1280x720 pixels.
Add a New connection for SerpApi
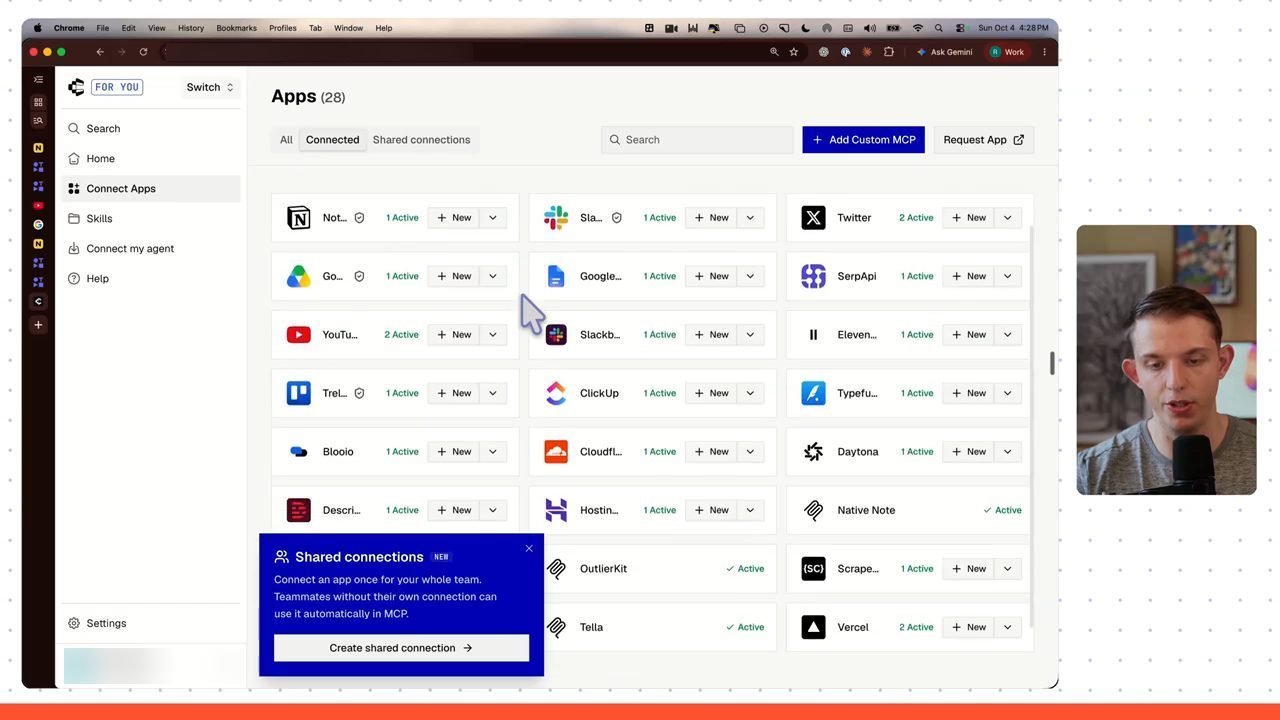(x=968, y=276)
